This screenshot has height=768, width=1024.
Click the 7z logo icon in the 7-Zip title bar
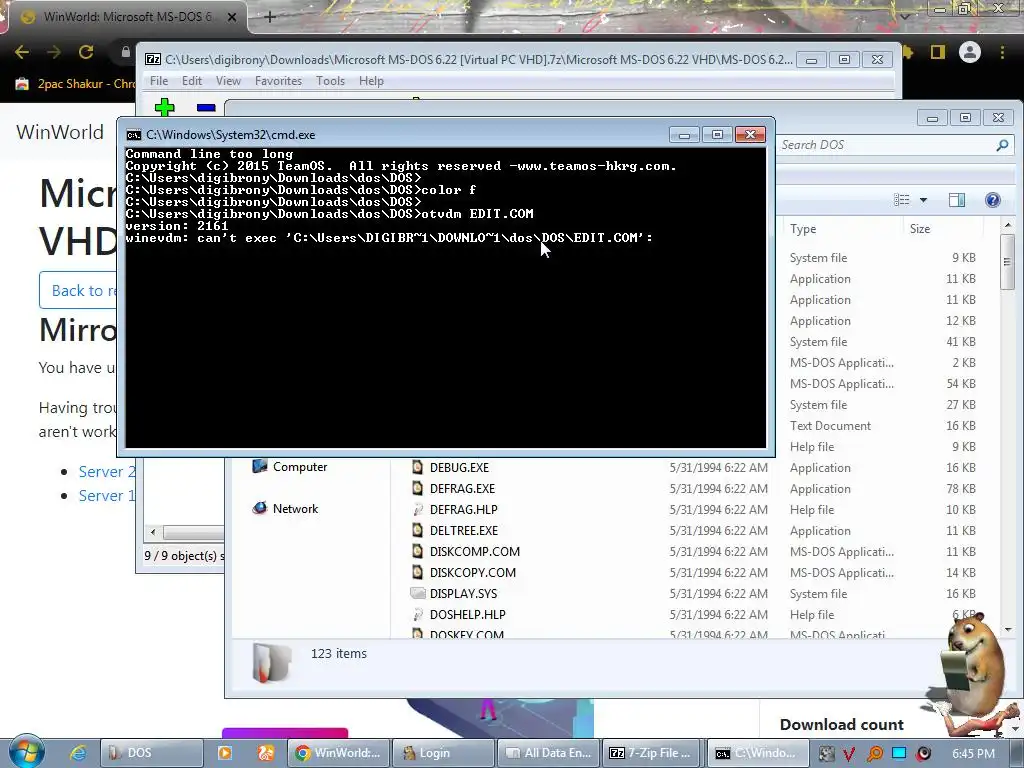(x=153, y=59)
